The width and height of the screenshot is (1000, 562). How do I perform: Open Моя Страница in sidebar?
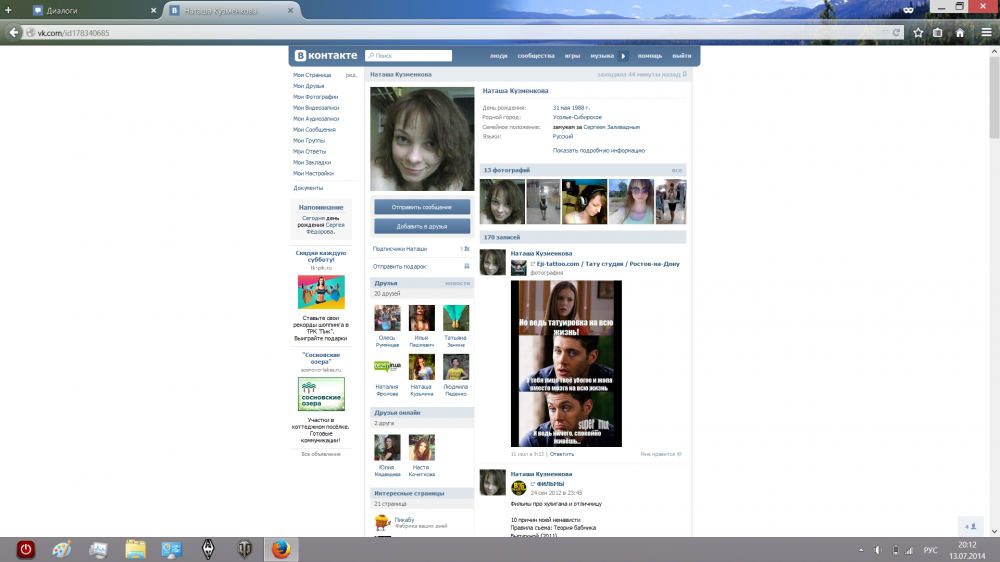312,75
